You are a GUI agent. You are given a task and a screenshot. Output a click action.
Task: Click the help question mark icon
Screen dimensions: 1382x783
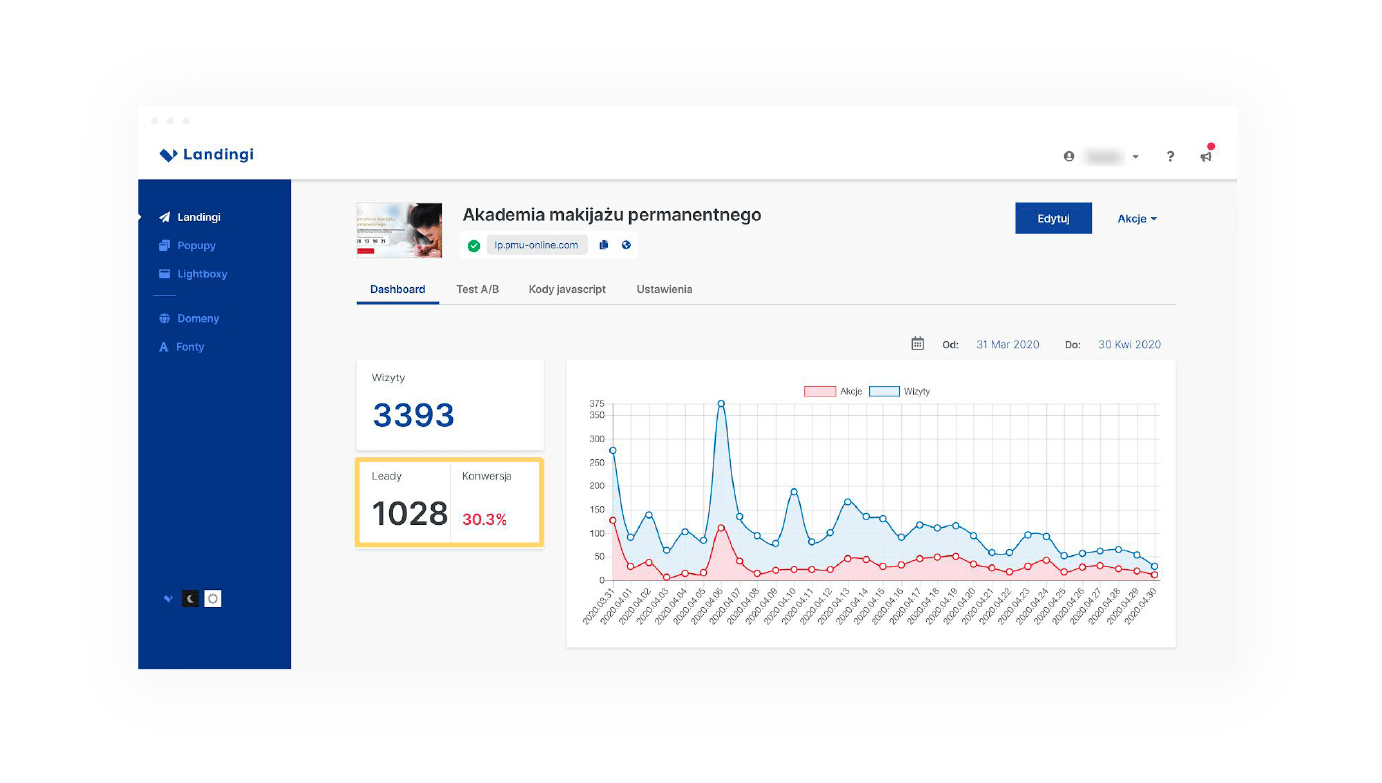[1170, 157]
